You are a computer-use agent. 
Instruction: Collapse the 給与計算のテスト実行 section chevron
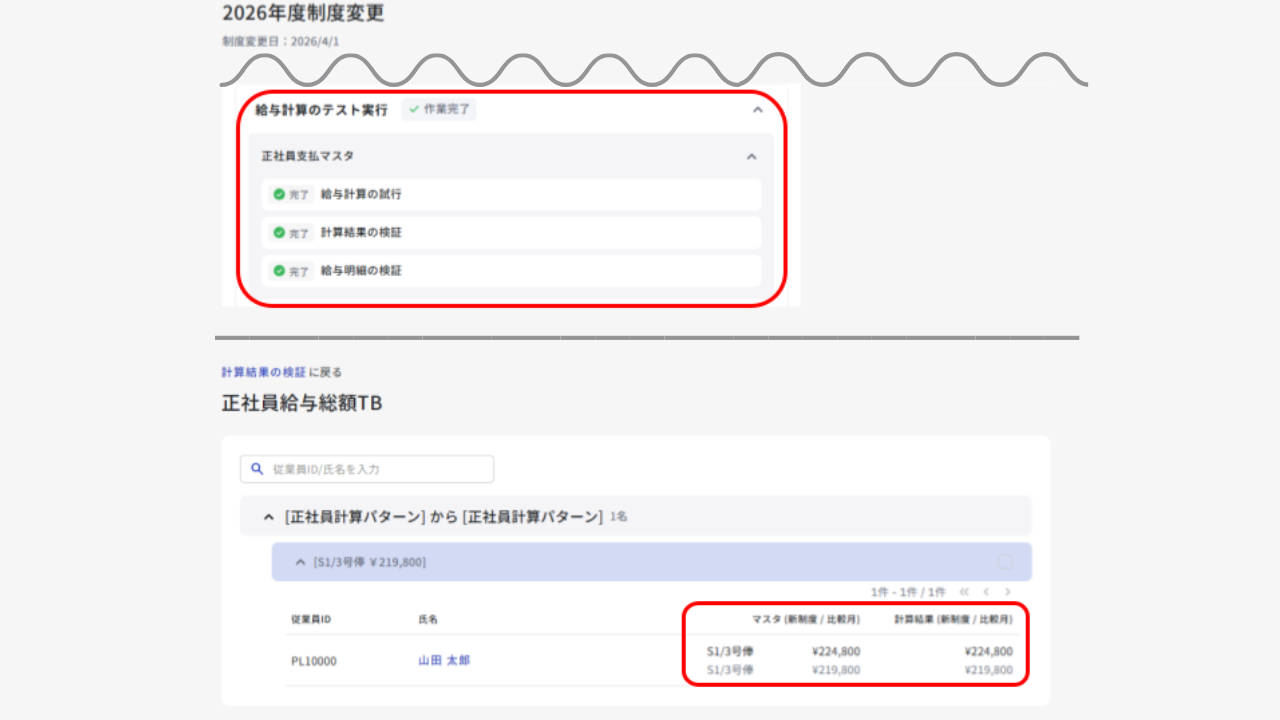(757, 110)
